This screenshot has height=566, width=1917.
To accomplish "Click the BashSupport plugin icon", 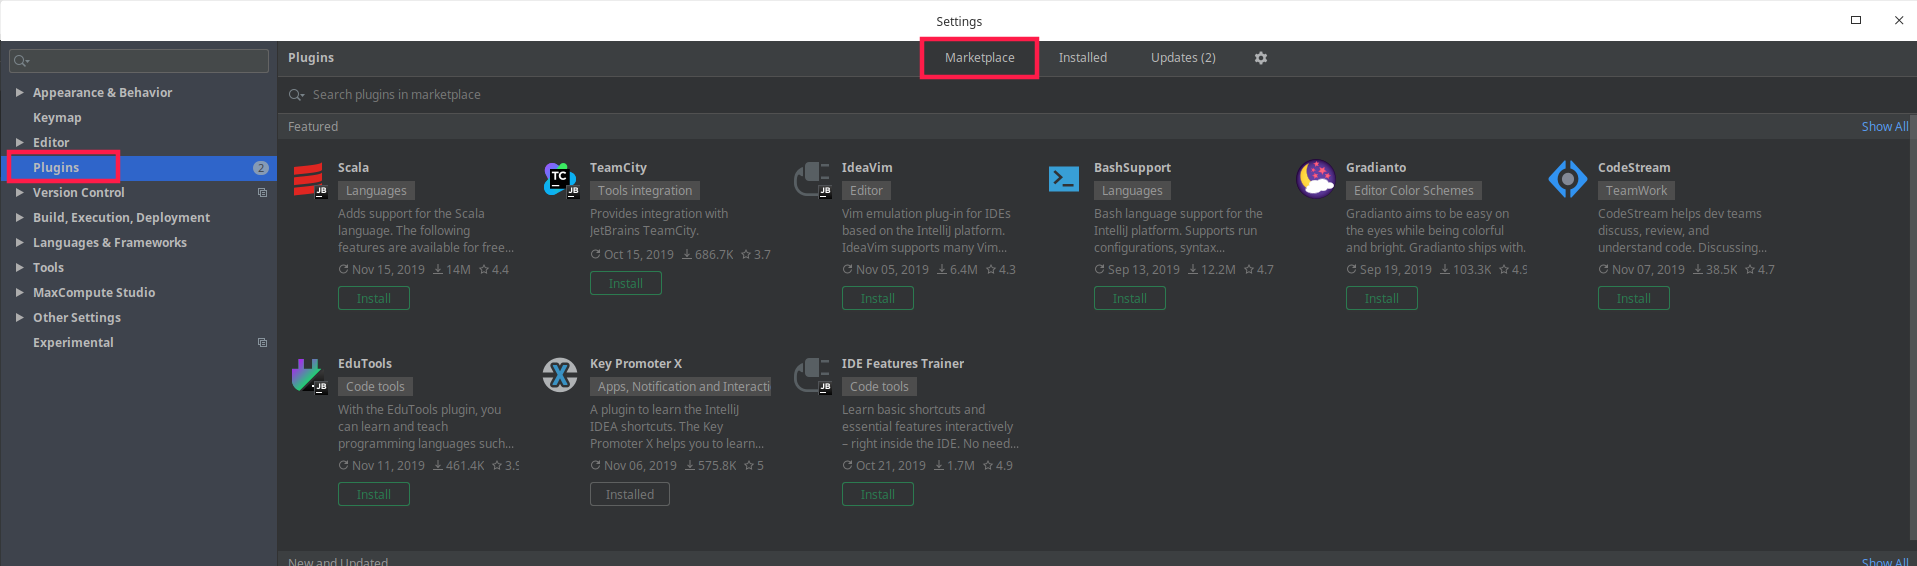I will tap(1064, 179).
